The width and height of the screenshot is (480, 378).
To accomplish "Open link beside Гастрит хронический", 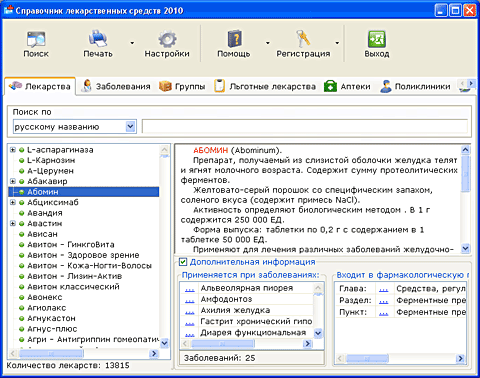I will click(190, 322).
